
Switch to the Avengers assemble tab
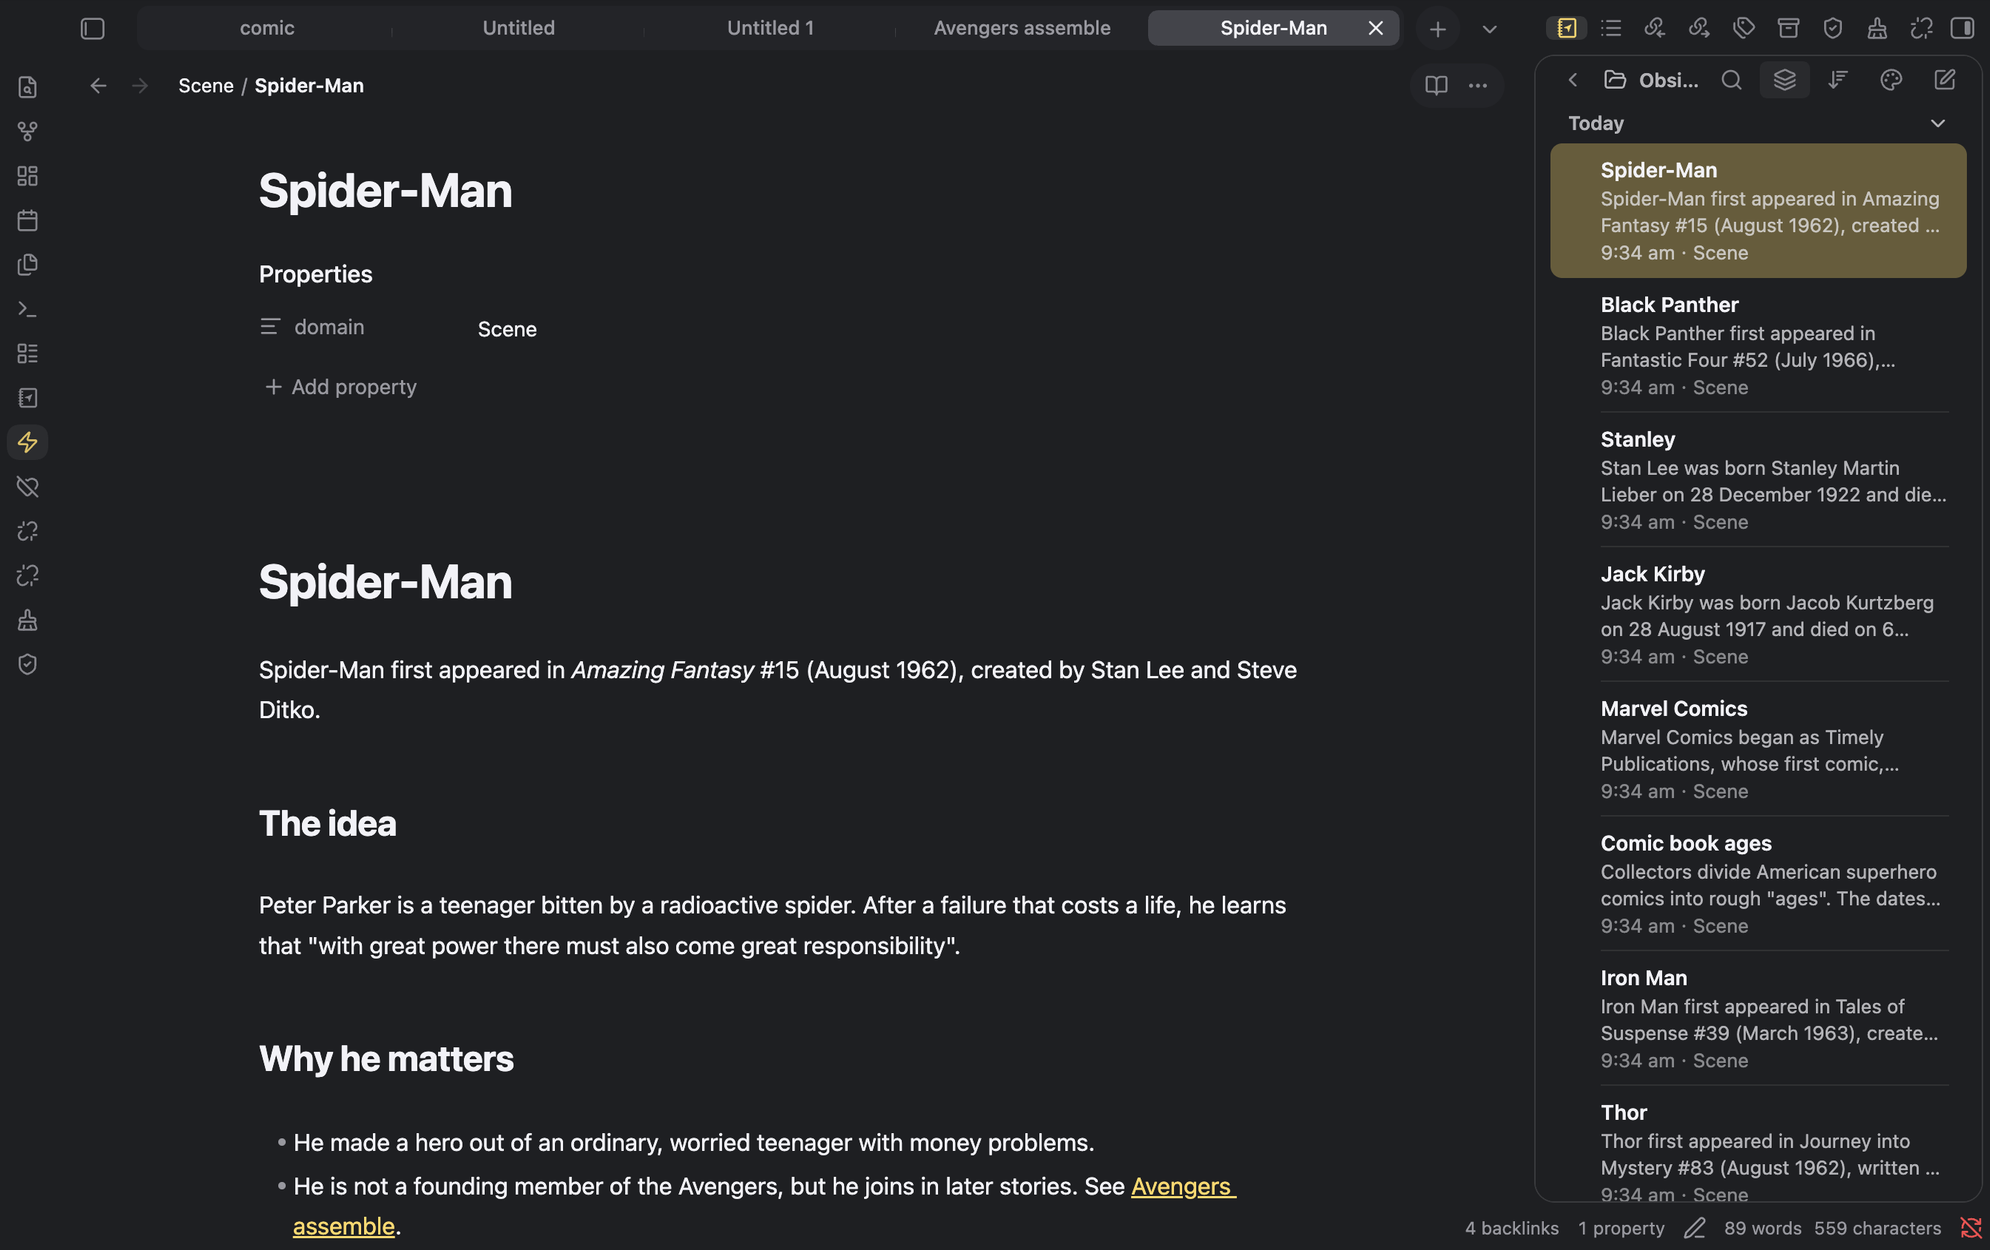point(1022,28)
